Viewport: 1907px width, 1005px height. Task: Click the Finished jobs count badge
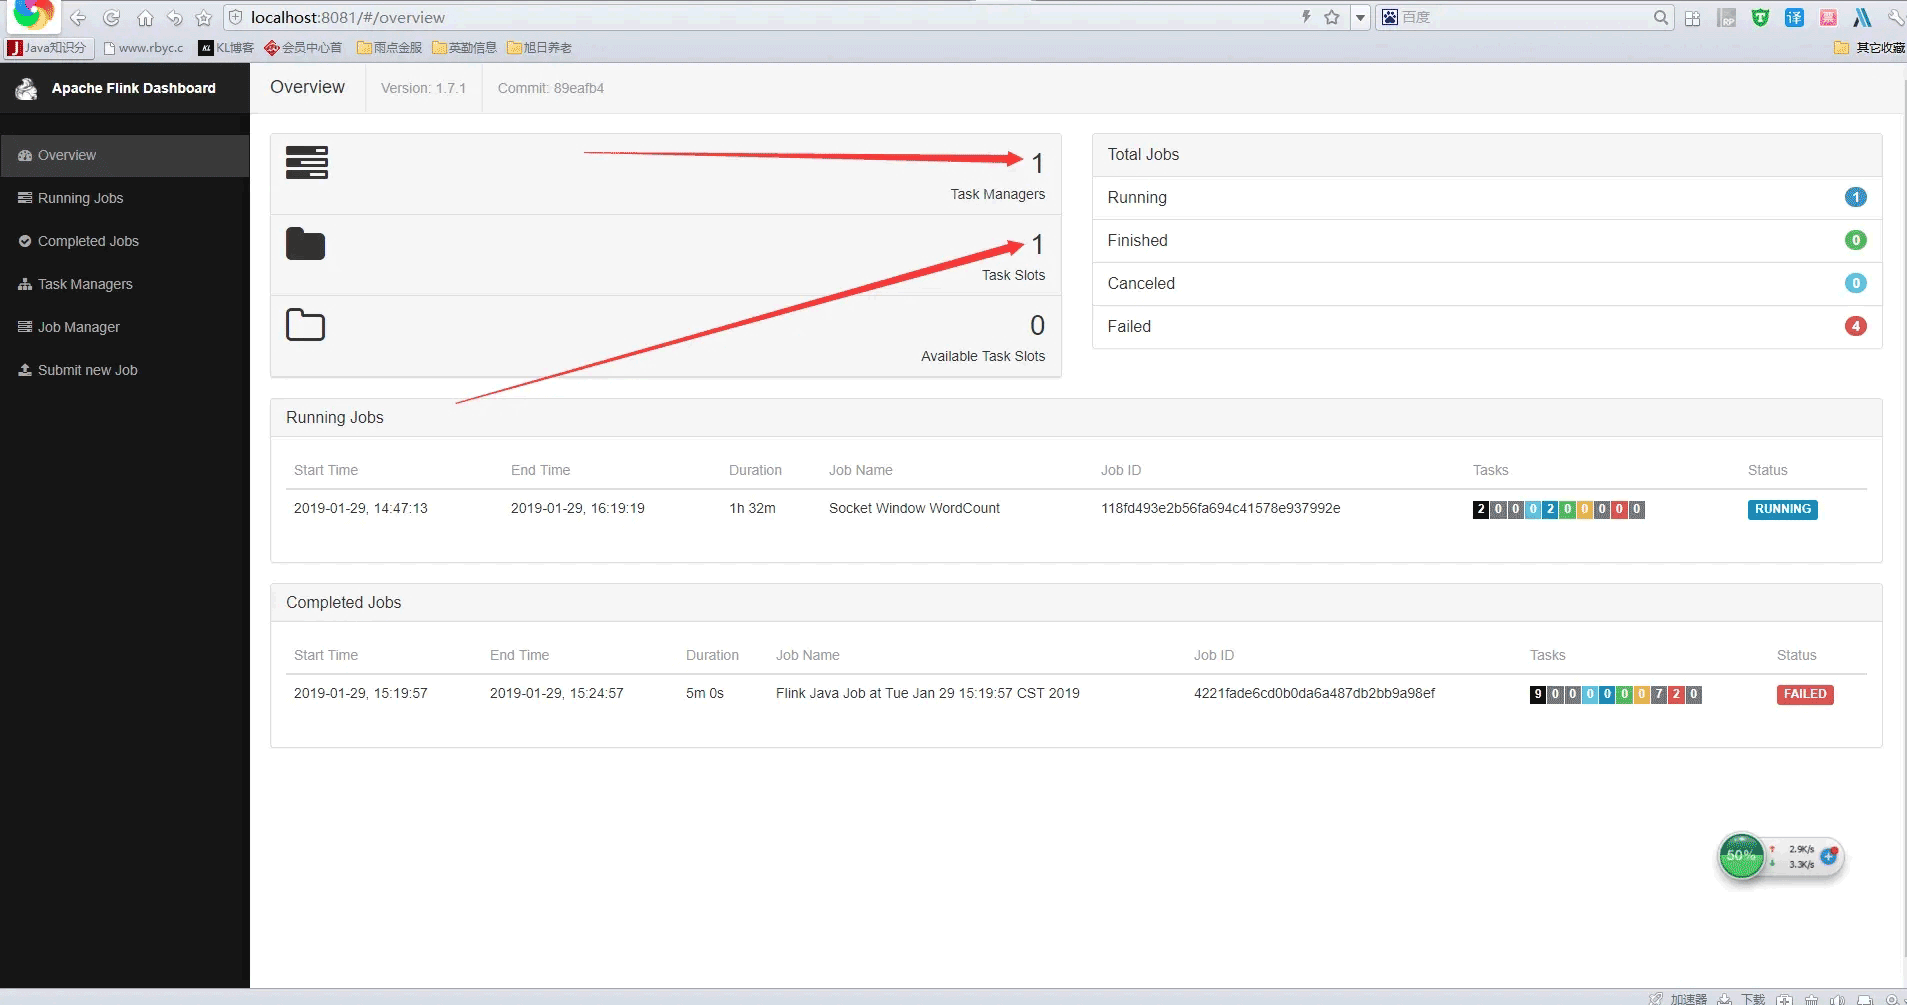coord(1855,240)
